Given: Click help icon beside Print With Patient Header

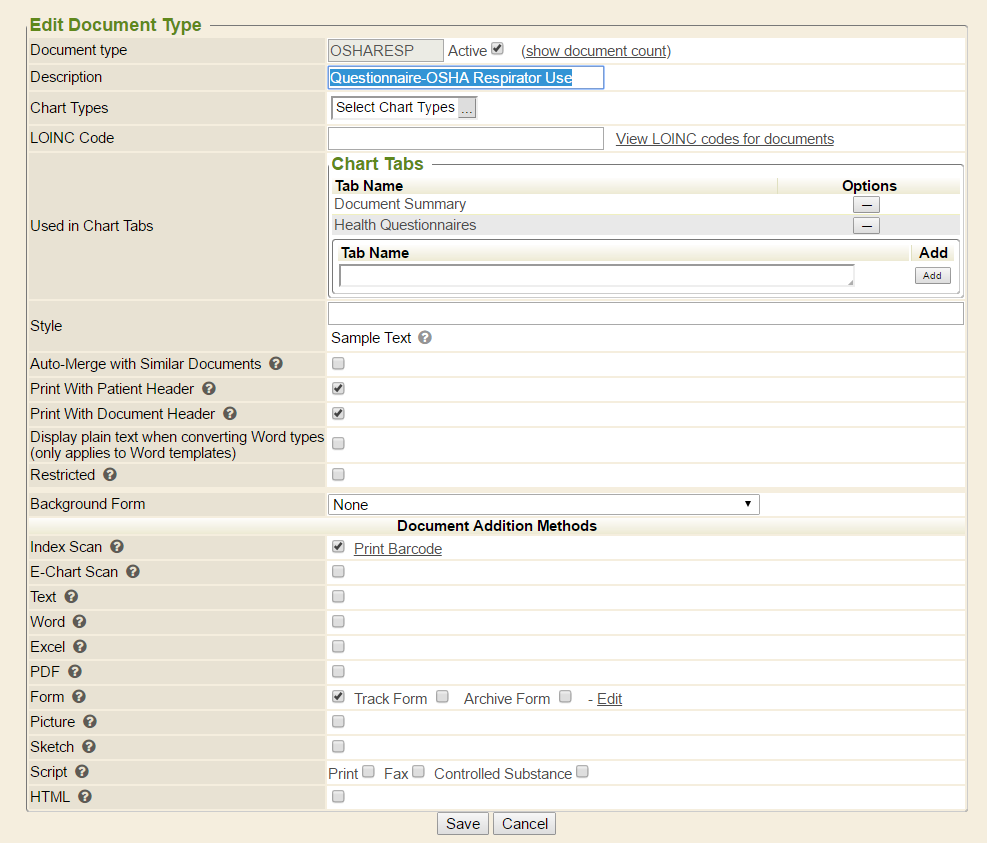Looking at the screenshot, I should coord(210,388).
